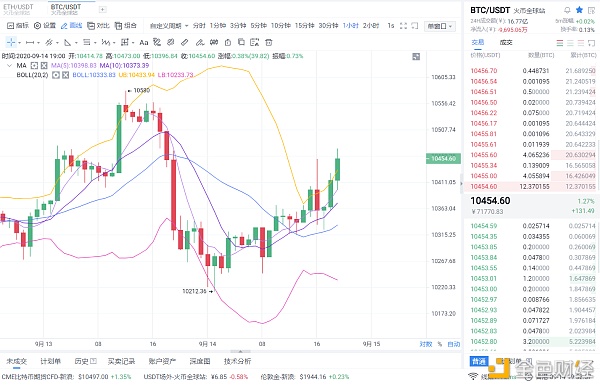Select the wave pattern drawing tool
600x385 pixels.
click(106, 42)
